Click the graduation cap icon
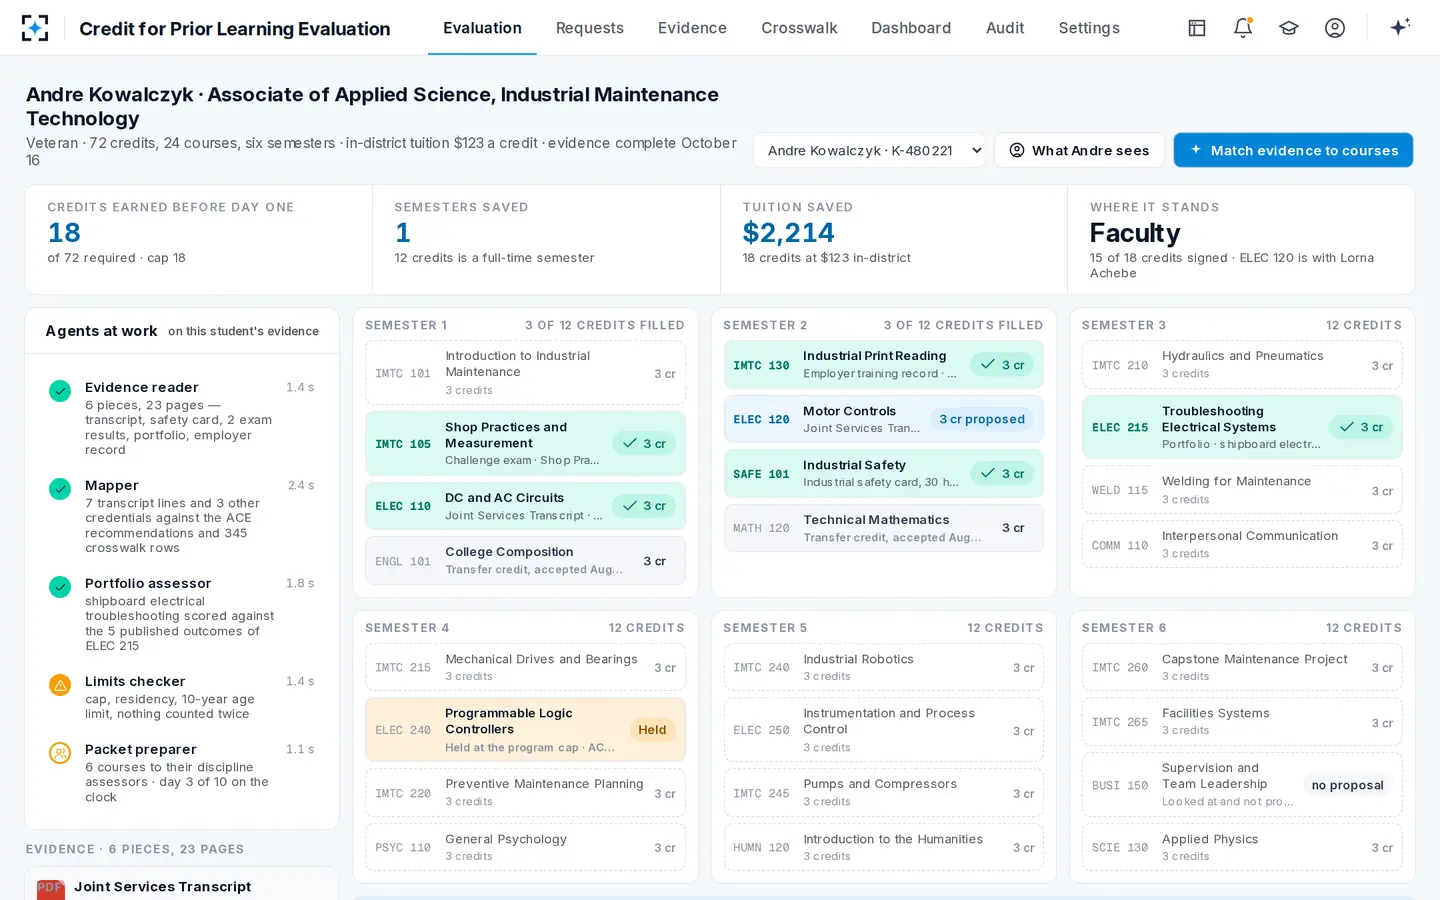 [1289, 28]
